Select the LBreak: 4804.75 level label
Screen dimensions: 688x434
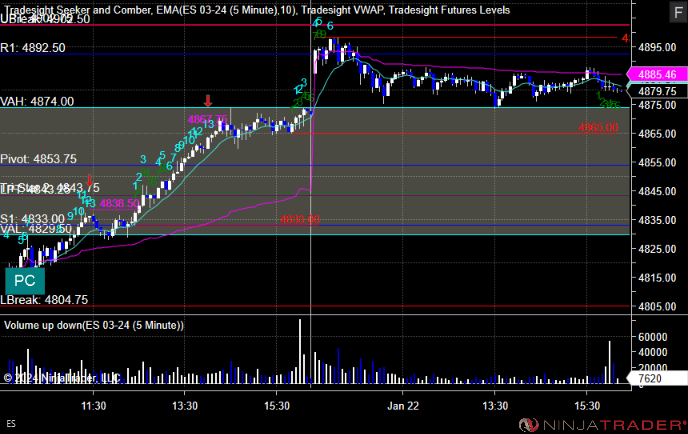[x=44, y=300]
